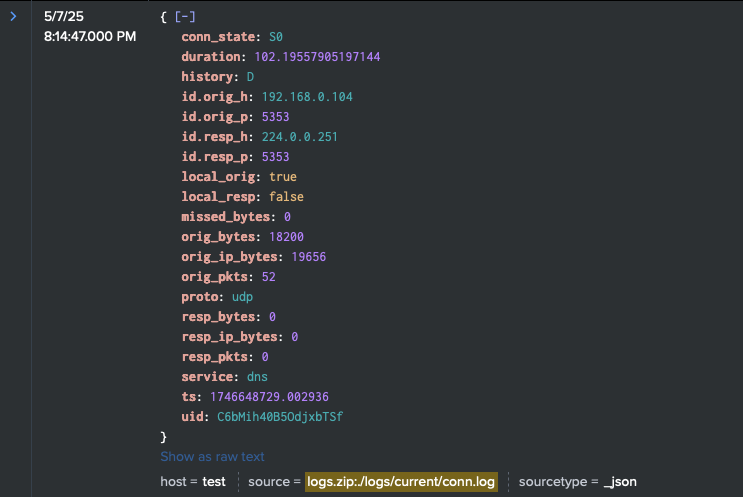Select id.resp_h value 224.0.0.251
Image resolution: width=743 pixels, height=497 pixels.
click(x=299, y=137)
